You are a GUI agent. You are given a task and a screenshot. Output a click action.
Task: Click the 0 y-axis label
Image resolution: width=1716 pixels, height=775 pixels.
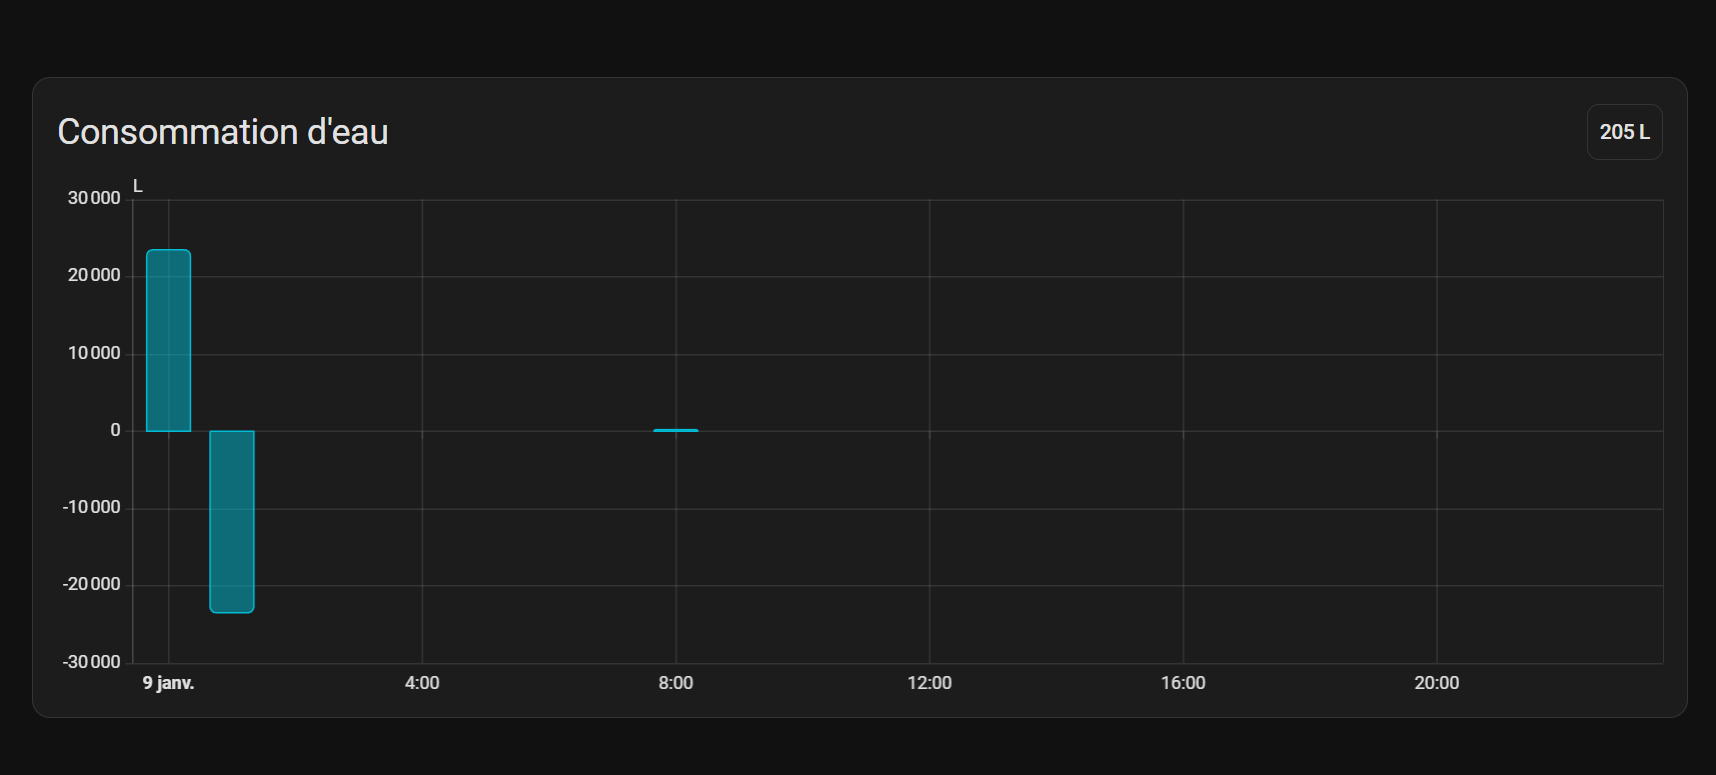pos(115,430)
